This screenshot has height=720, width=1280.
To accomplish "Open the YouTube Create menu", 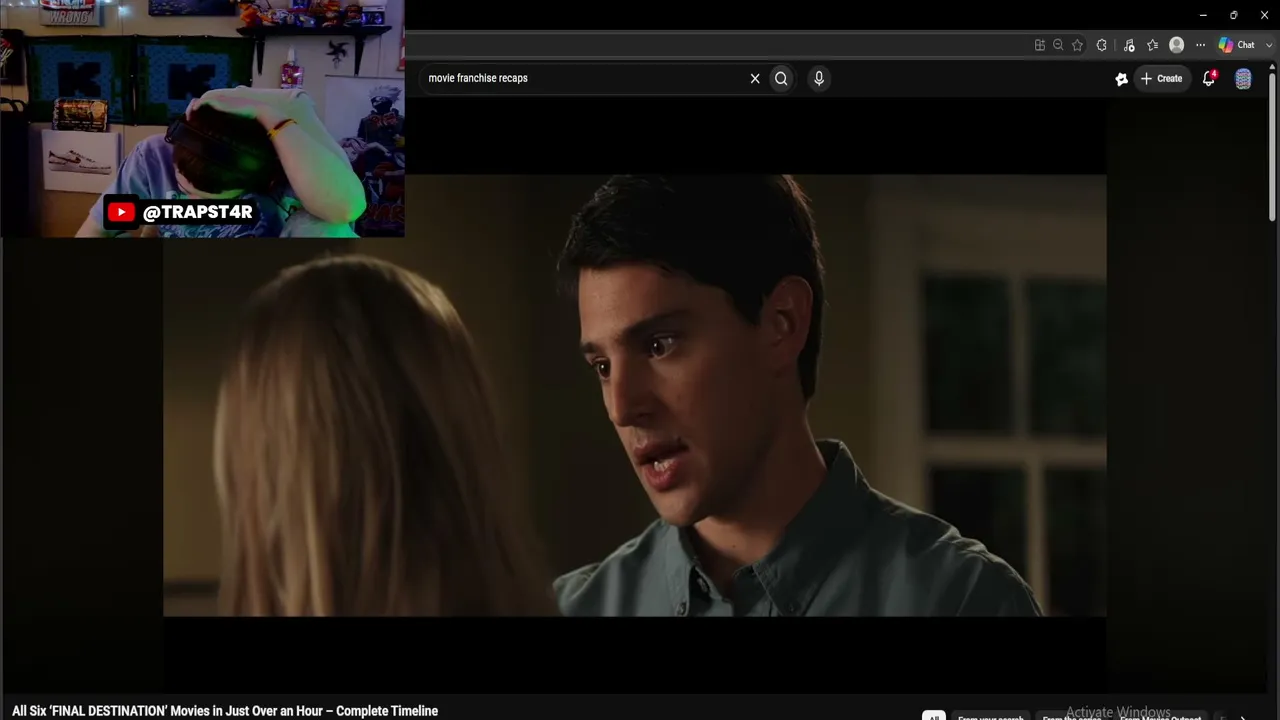I will click(x=1162, y=78).
